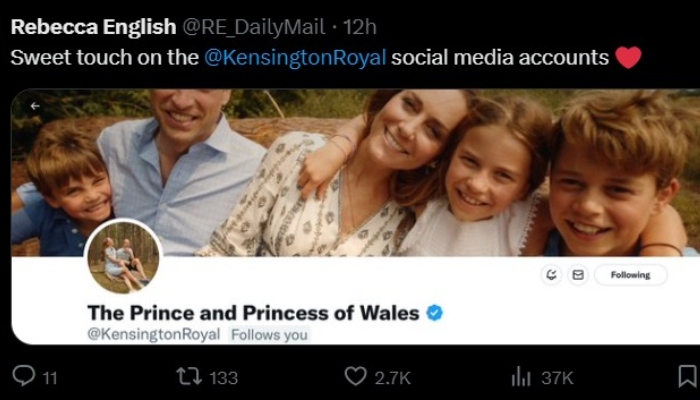The image size is (700, 400).
Task: Open the @KensingtonRoyal mention link in the tweet
Action: [295, 57]
